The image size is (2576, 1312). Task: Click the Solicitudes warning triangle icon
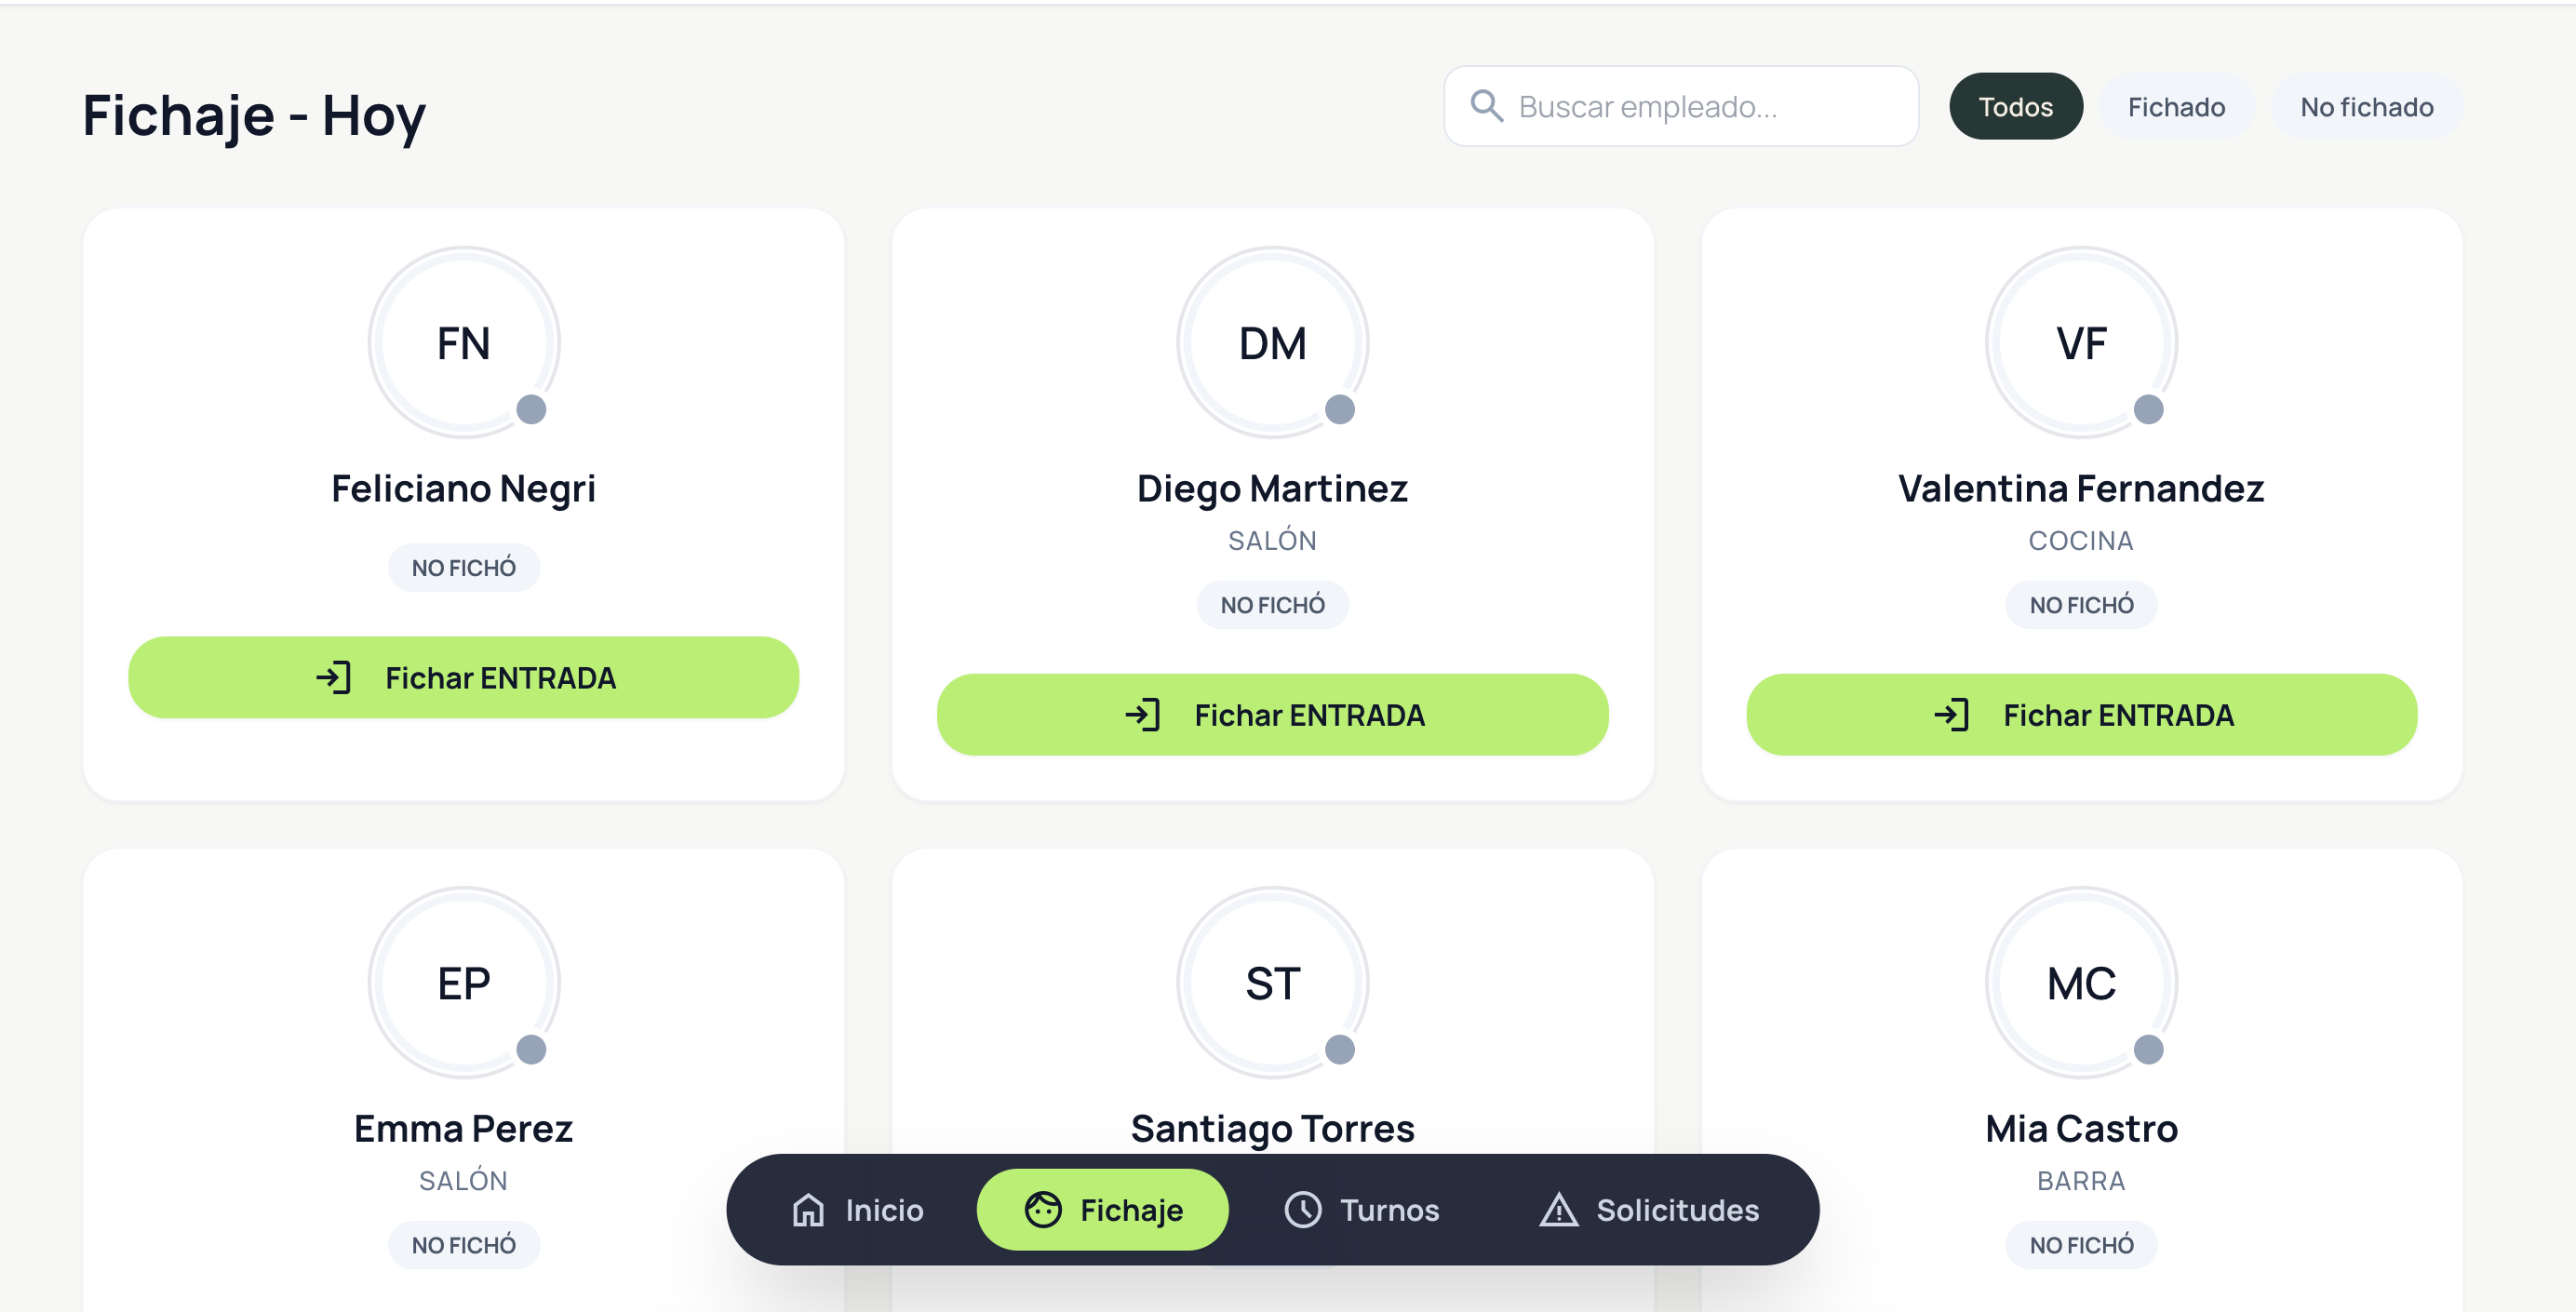pyautogui.click(x=1558, y=1210)
